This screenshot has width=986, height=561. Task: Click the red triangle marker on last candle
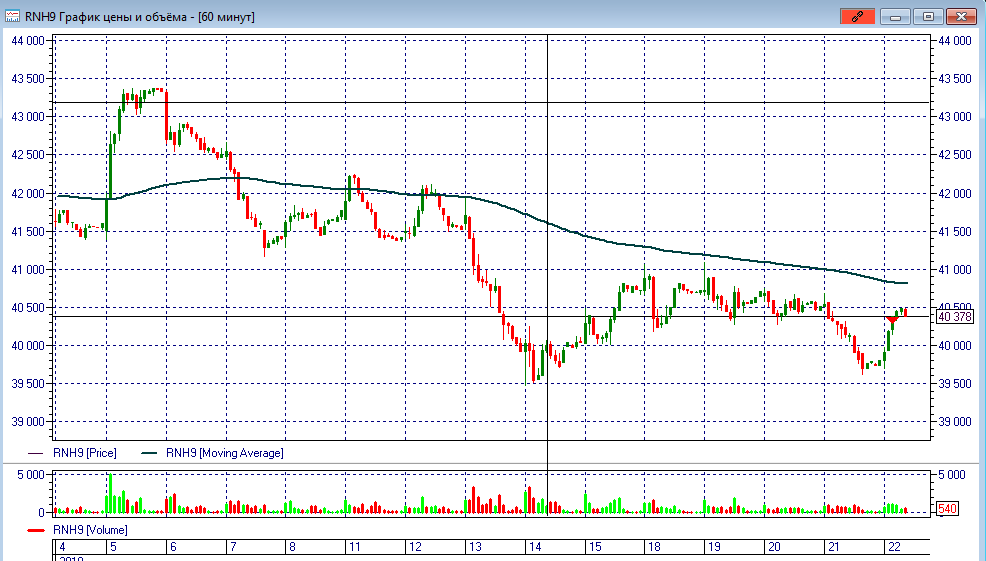pos(893,319)
